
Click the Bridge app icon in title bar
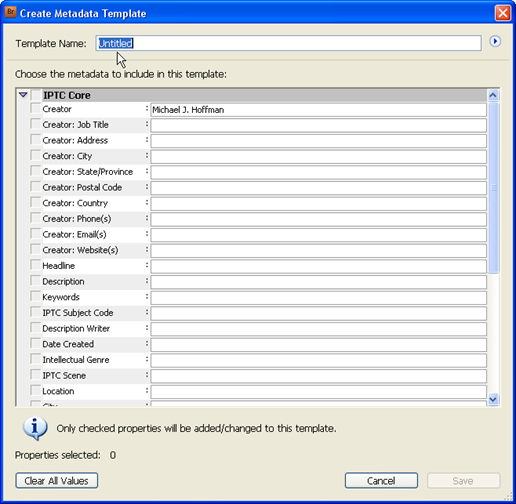click(x=10, y=12)
